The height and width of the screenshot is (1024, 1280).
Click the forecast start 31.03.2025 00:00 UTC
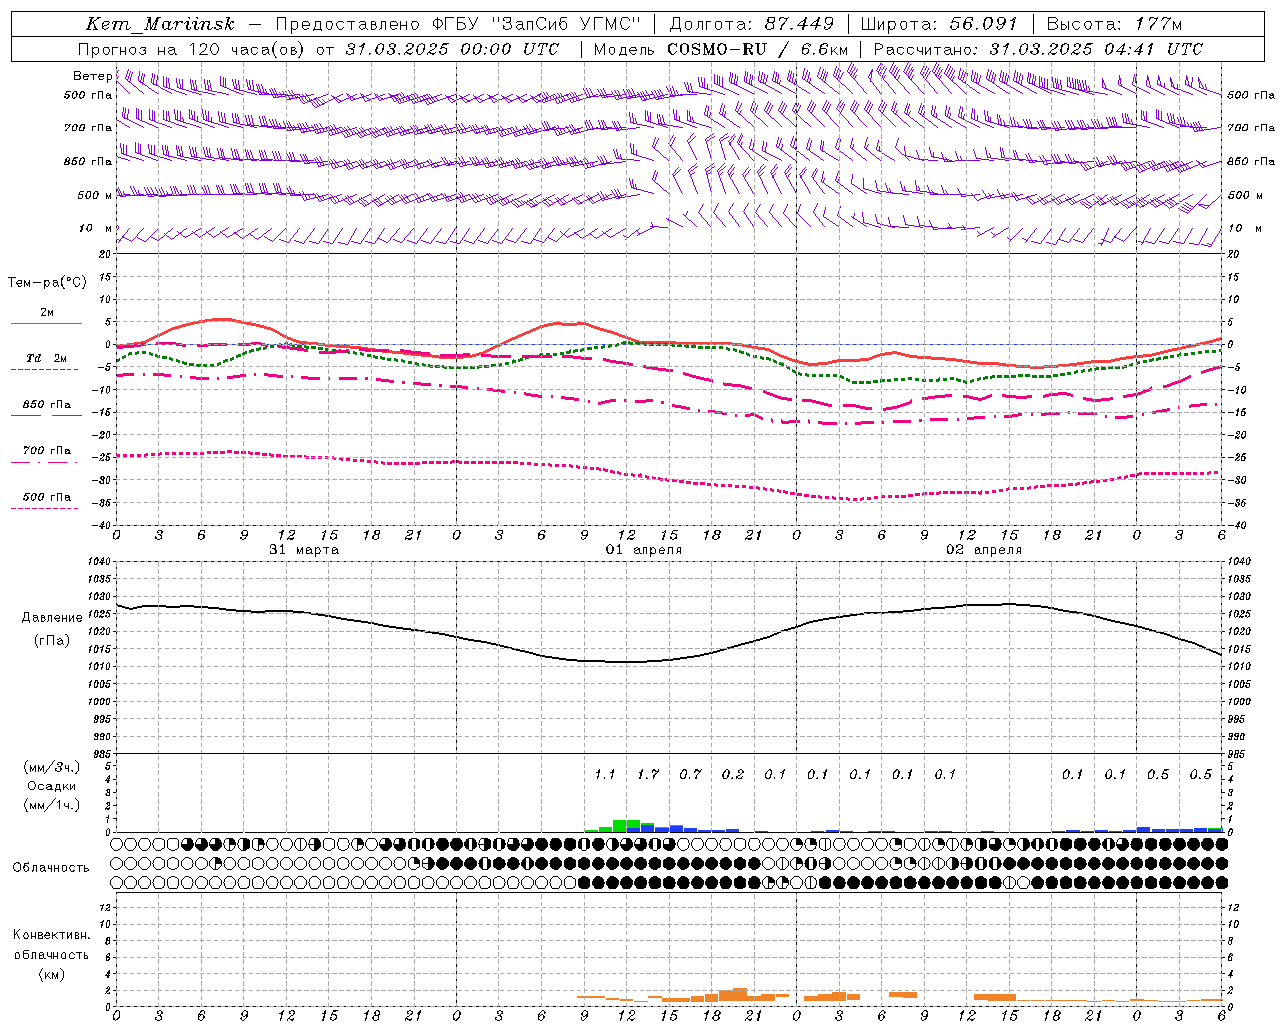452,49
